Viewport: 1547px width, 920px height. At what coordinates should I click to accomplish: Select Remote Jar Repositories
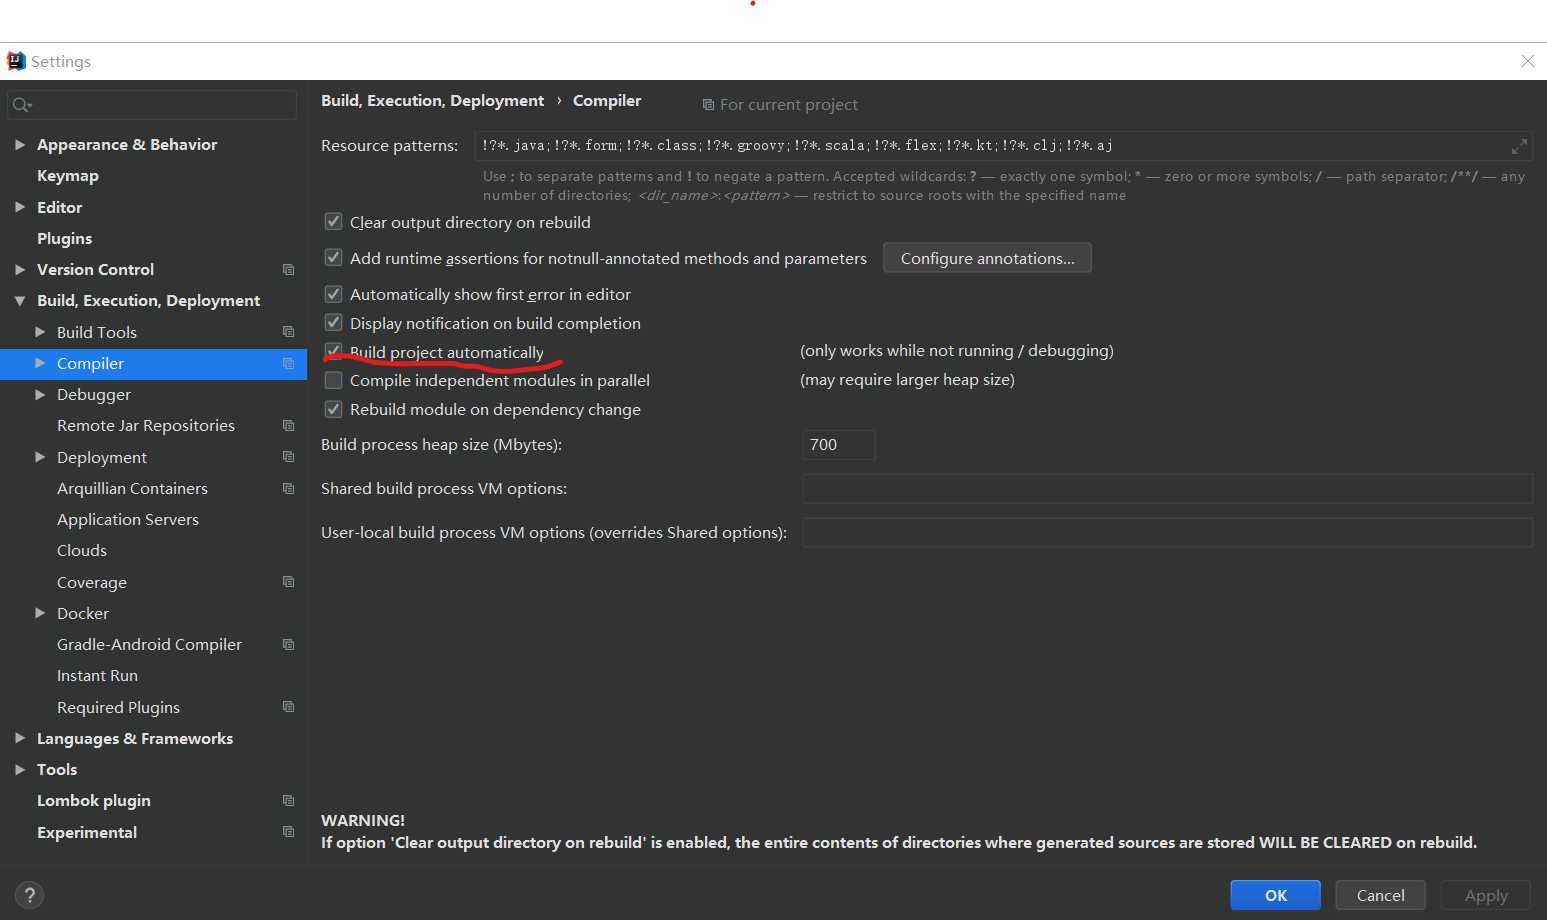pyautogui.click(x=146, y=426)
